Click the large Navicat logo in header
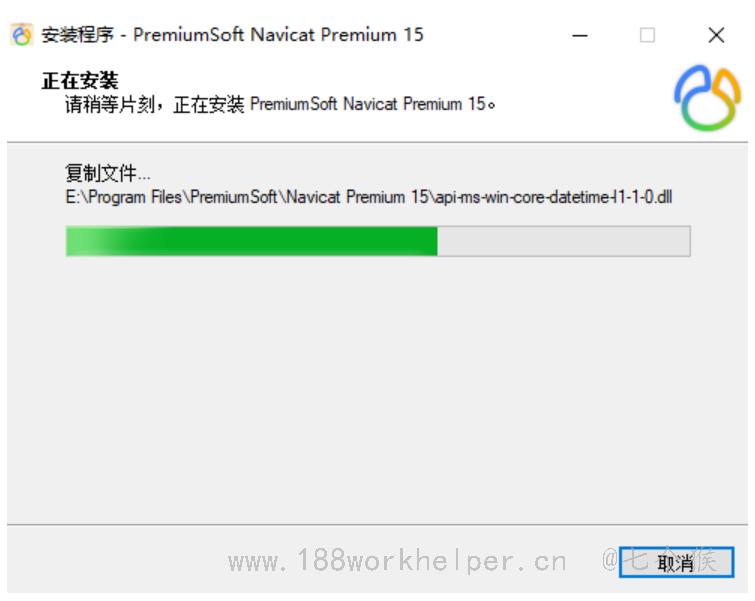This screenshot has width=755, height=601. (x=707, y=98)
